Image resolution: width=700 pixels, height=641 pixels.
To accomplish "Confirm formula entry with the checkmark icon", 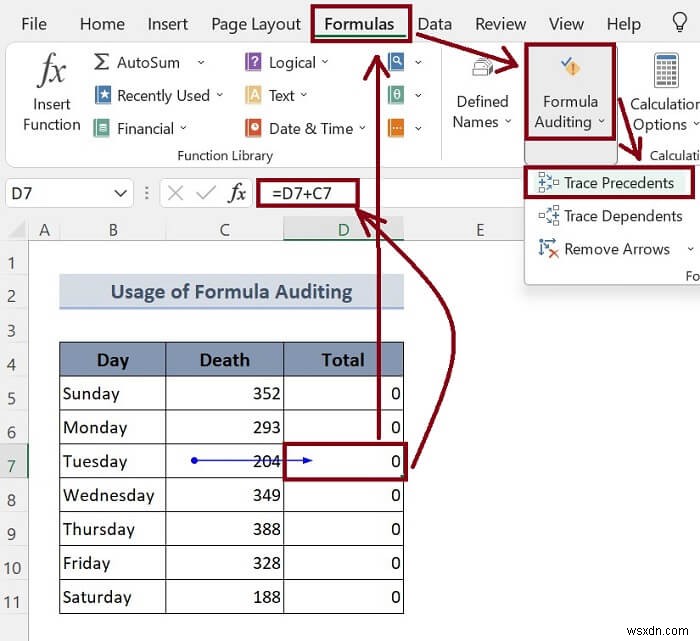I will (x=206, y=193).
